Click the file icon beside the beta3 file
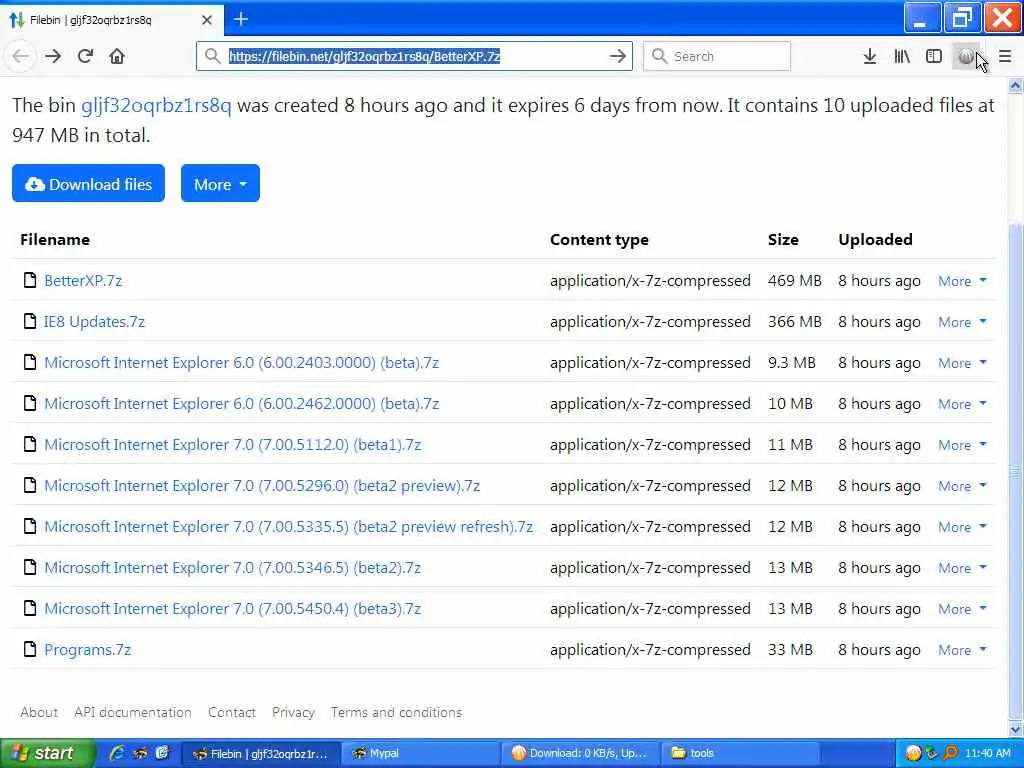This screenshot has width=1024, height=768. coord(29,608)
